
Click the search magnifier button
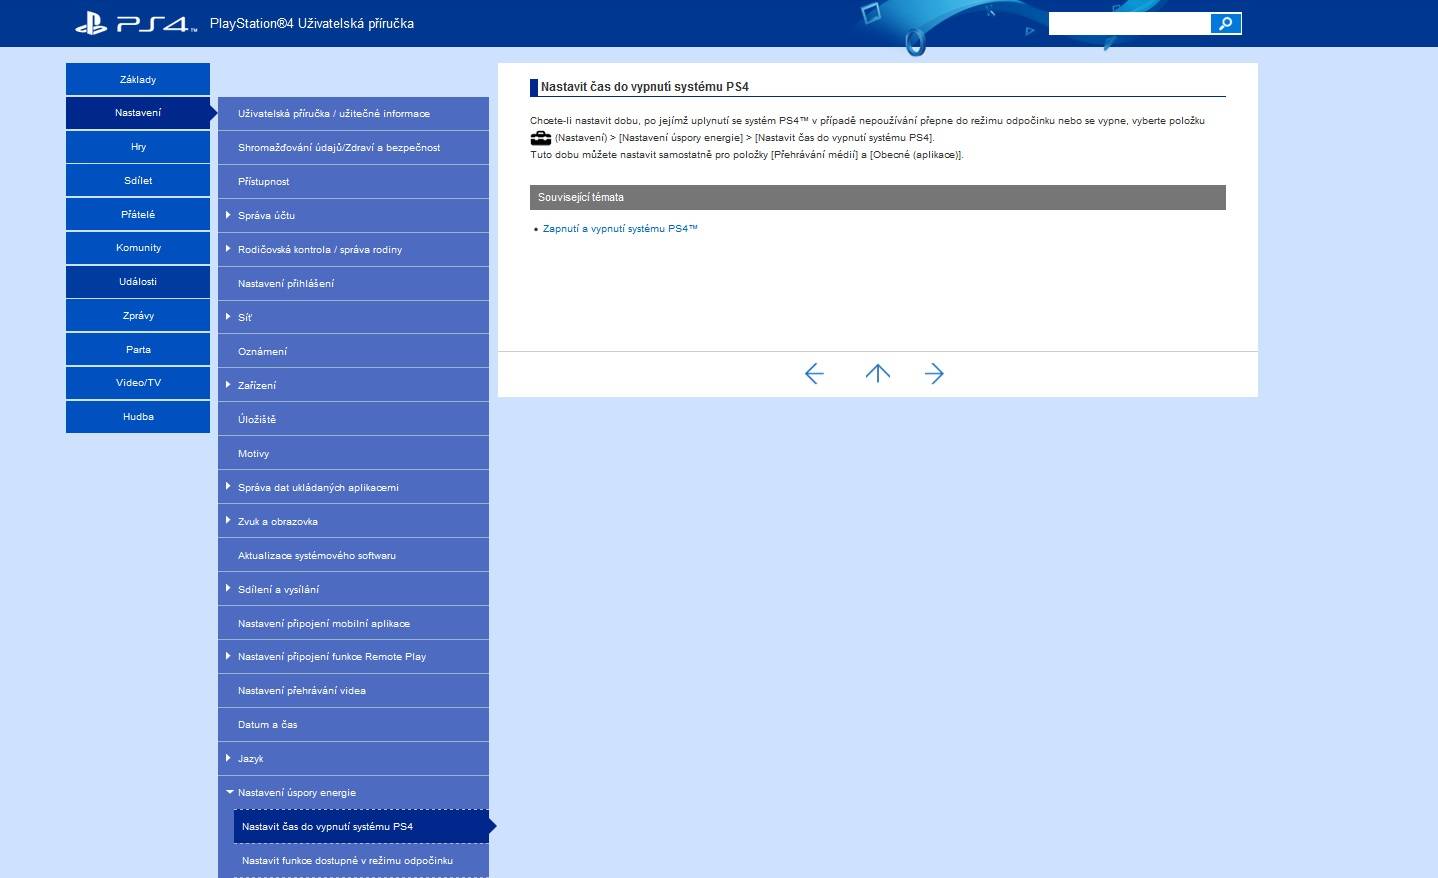tap(1225, 23)
